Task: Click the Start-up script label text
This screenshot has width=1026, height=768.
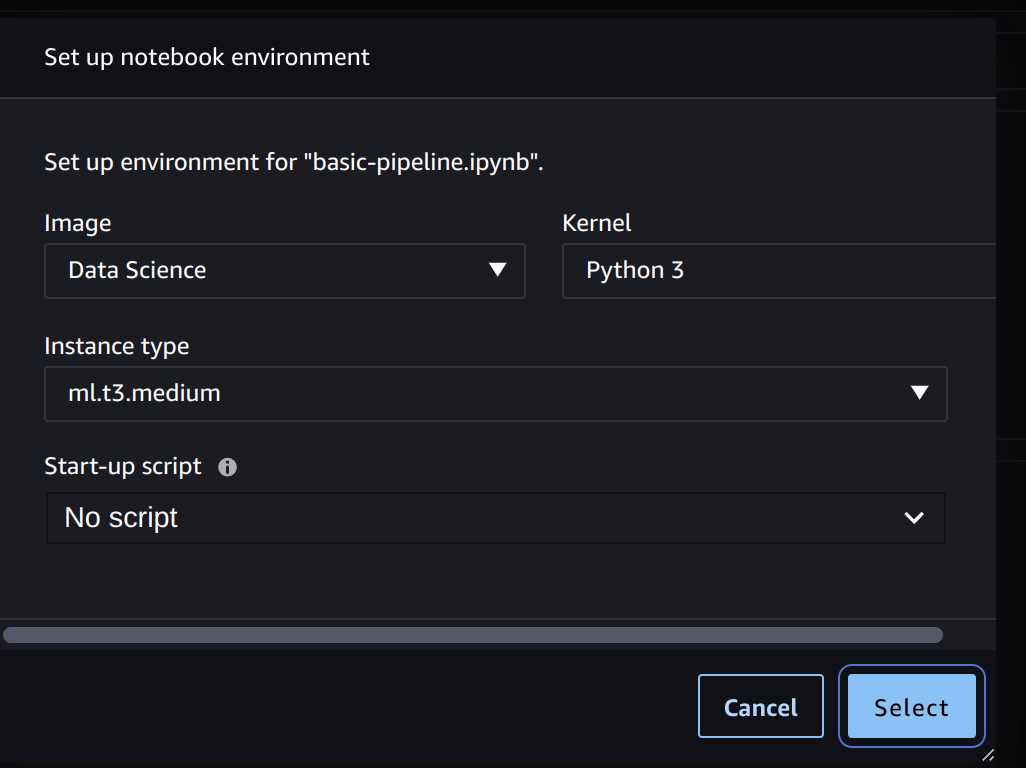Action: (123, 466)
